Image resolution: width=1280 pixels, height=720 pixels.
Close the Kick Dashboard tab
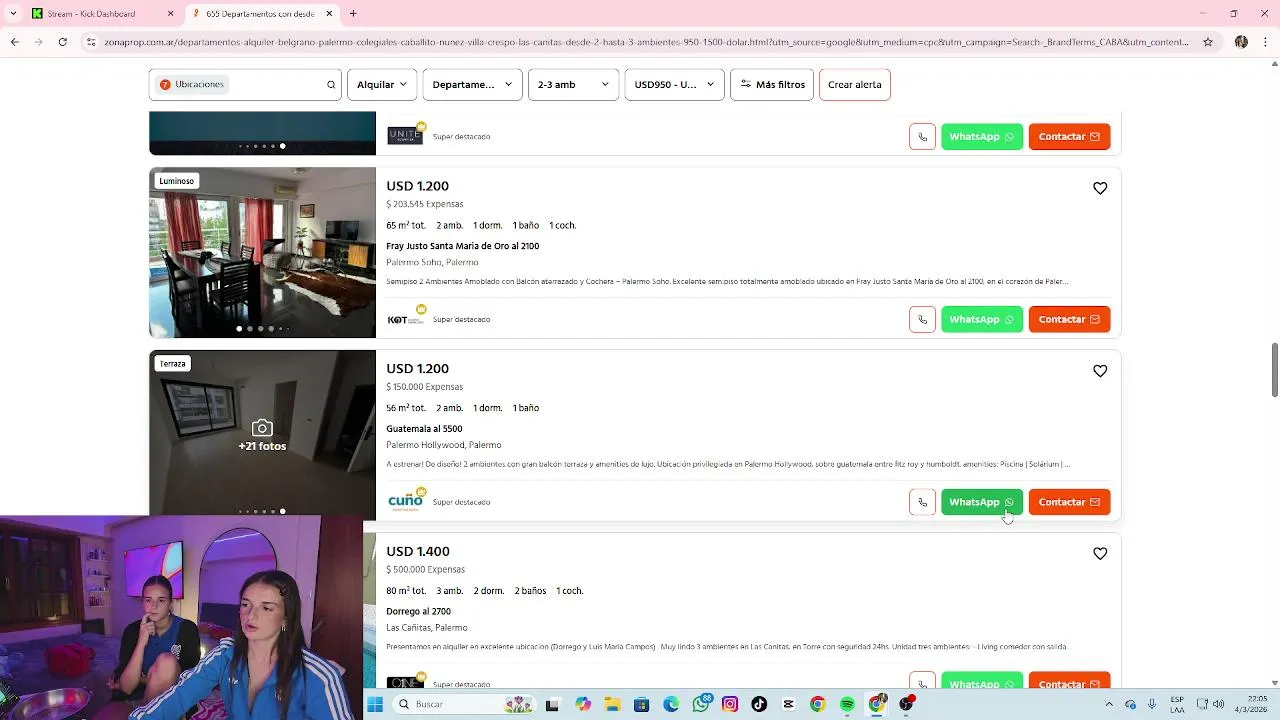pyautogui.click(x=170, y=14)
